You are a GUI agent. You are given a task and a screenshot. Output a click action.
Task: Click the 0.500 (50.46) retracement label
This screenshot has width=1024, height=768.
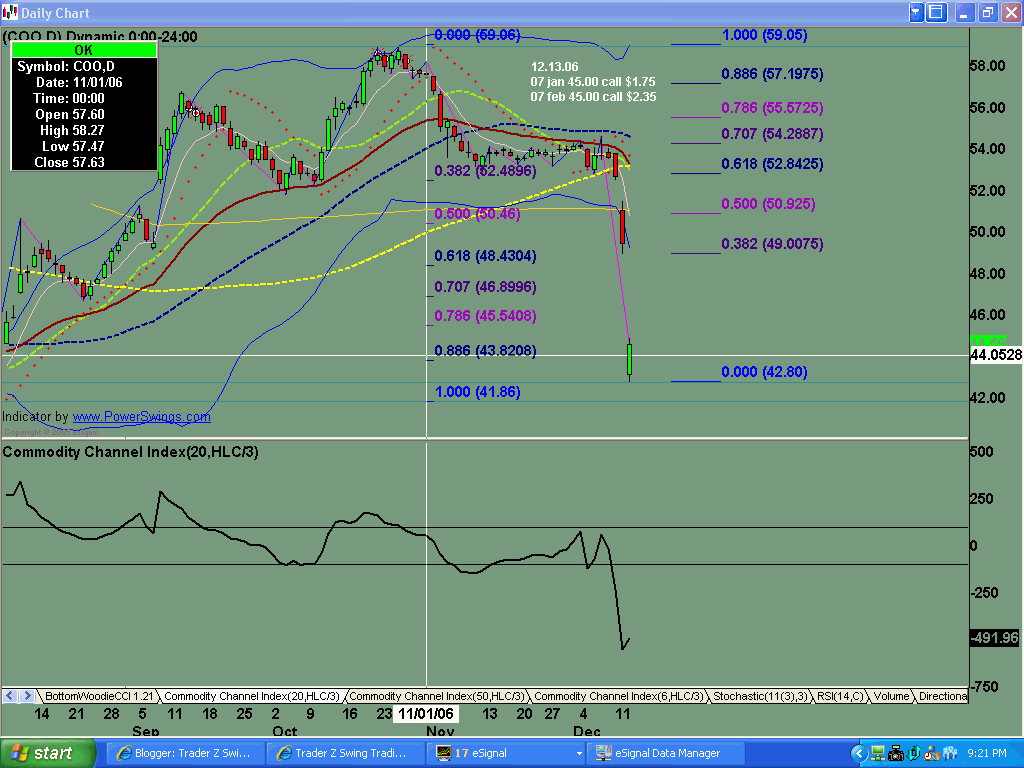point(477,214)
